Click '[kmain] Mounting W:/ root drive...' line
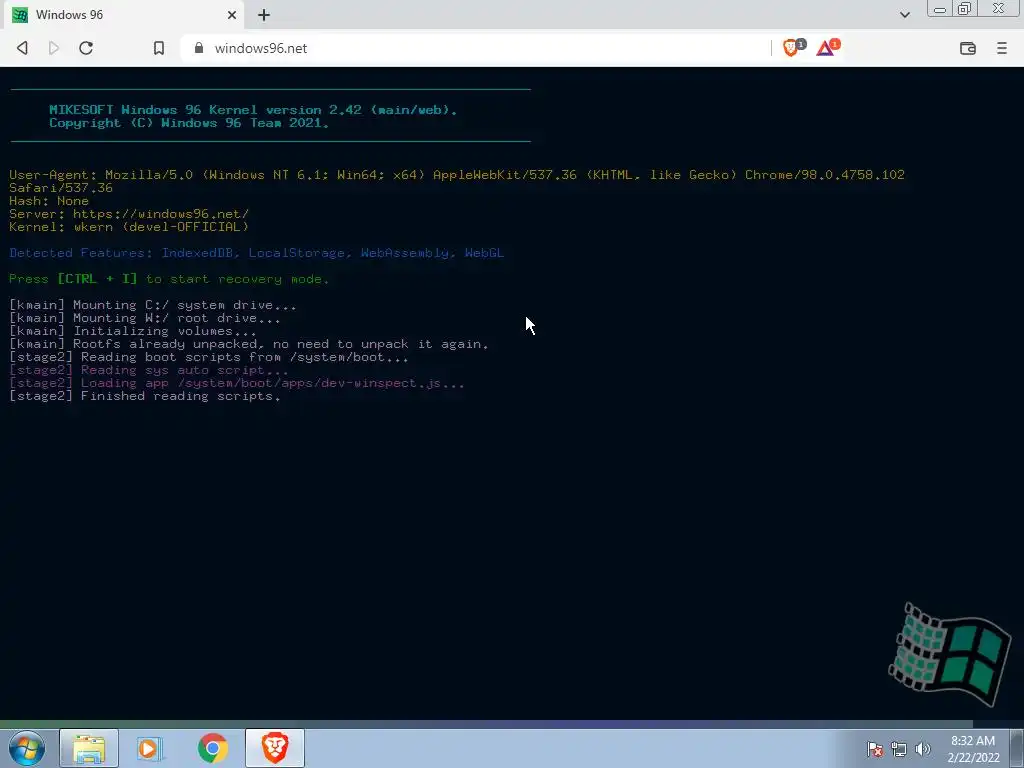The height and width of the screenshot is (768, 1024). click(x=145, y=318)
